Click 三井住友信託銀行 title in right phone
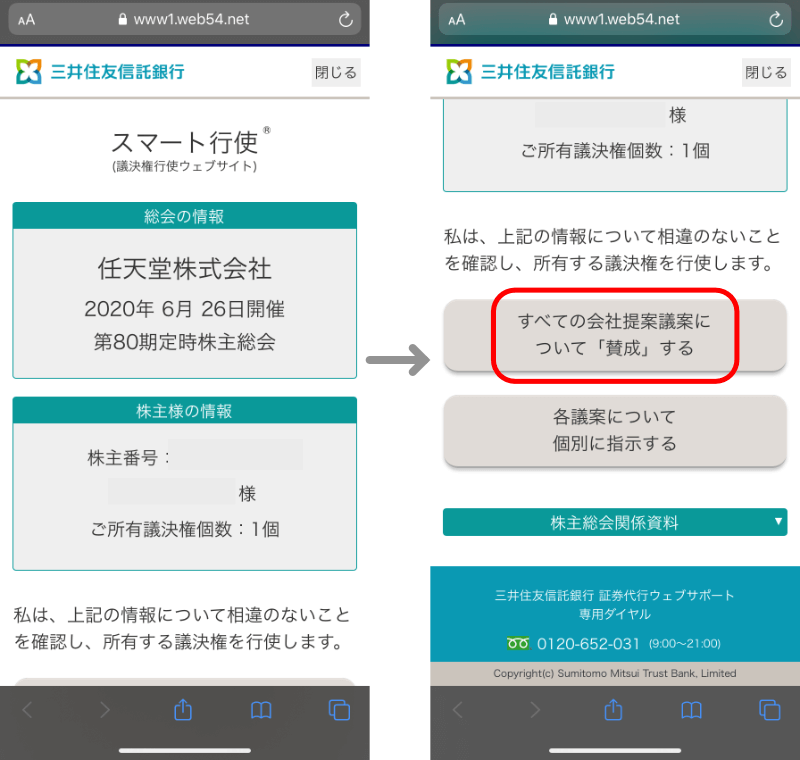800x760 pixels. pos(547,72)
